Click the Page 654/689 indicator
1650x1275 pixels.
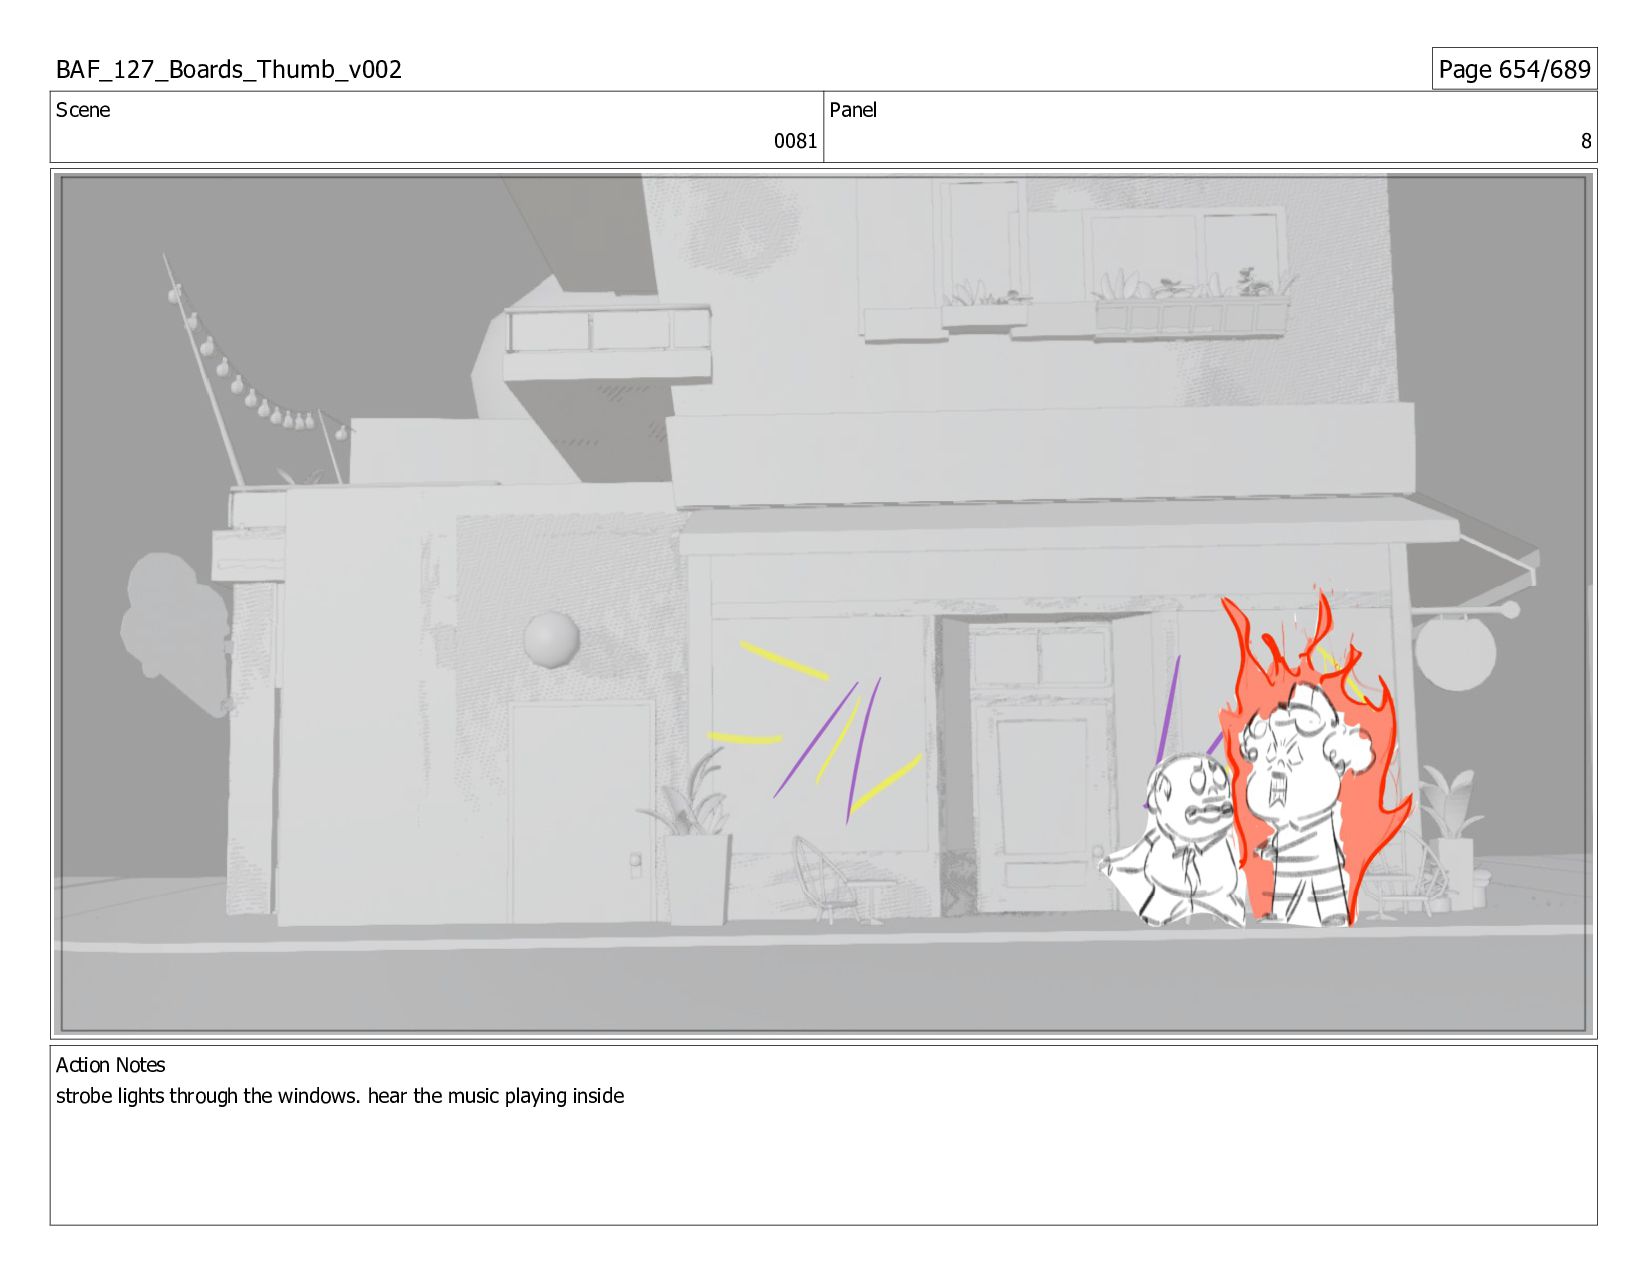tap(1514, 69)
